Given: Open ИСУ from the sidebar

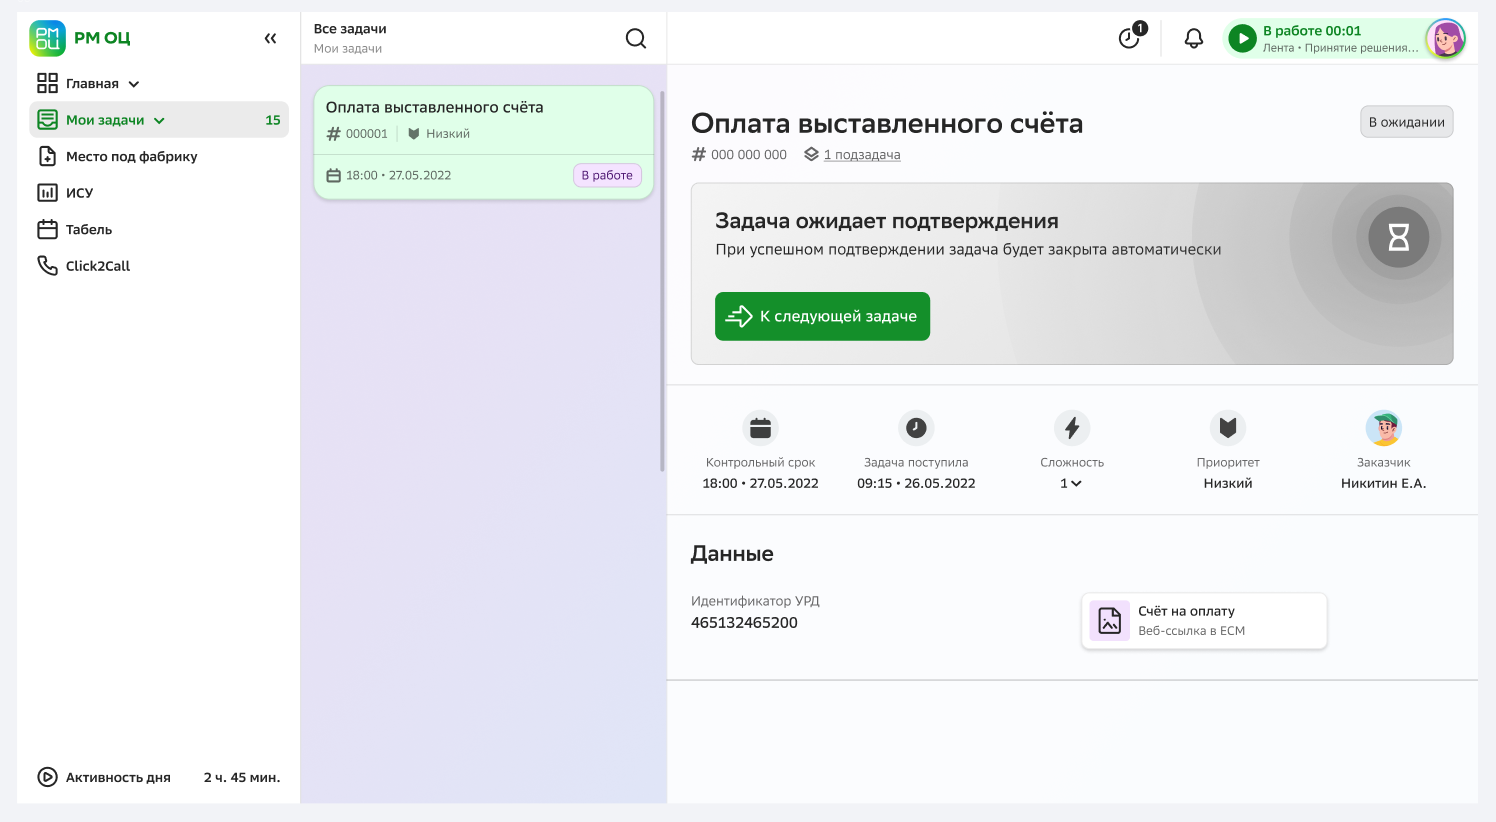Looking at the screenshot, I should pos(79,193).
